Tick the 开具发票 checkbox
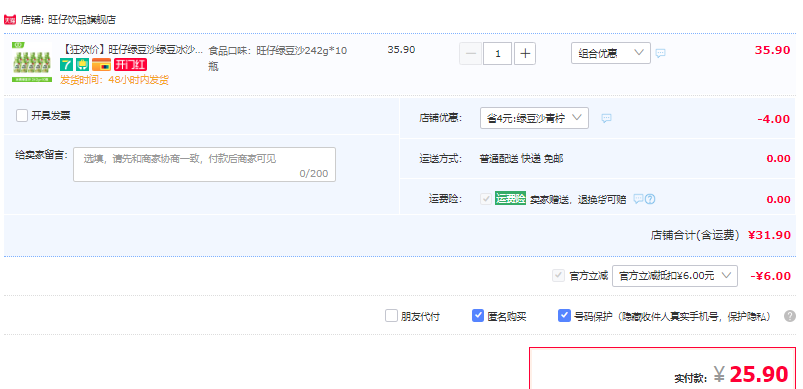803x389 pixels. pos(22,116)
